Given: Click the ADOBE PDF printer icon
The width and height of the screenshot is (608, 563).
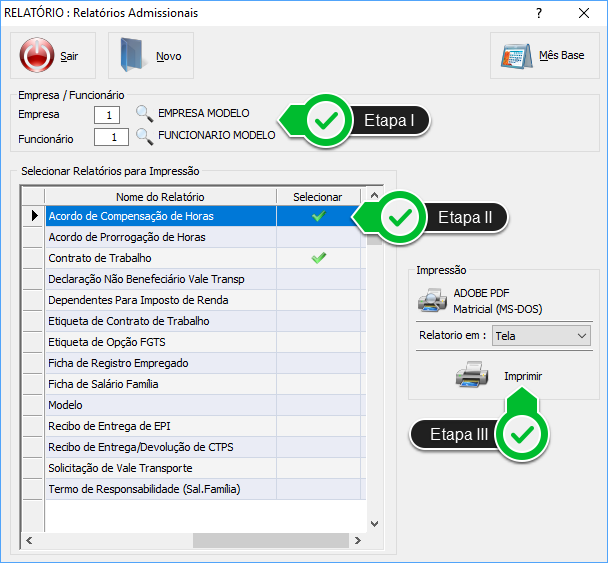Looking at the screenshot, I should click(x=432, y=299).
